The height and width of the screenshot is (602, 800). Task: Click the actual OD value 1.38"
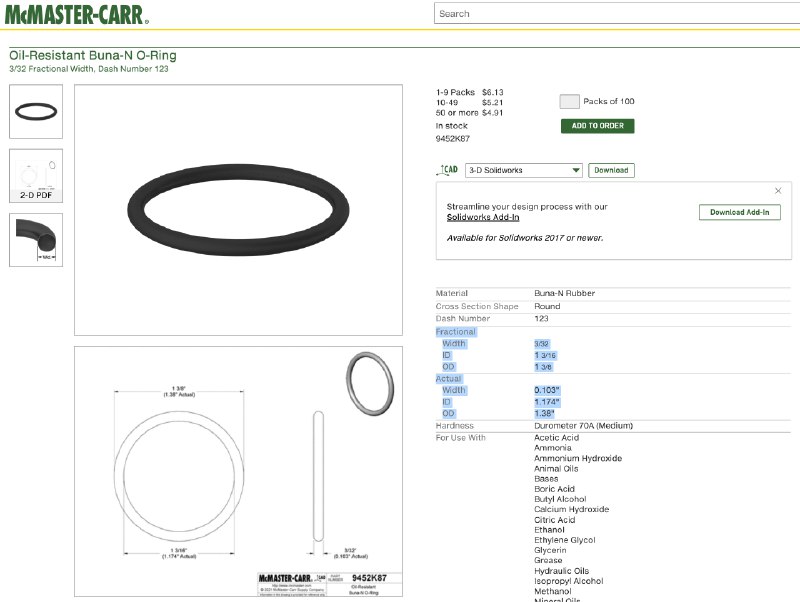[544, 414]
